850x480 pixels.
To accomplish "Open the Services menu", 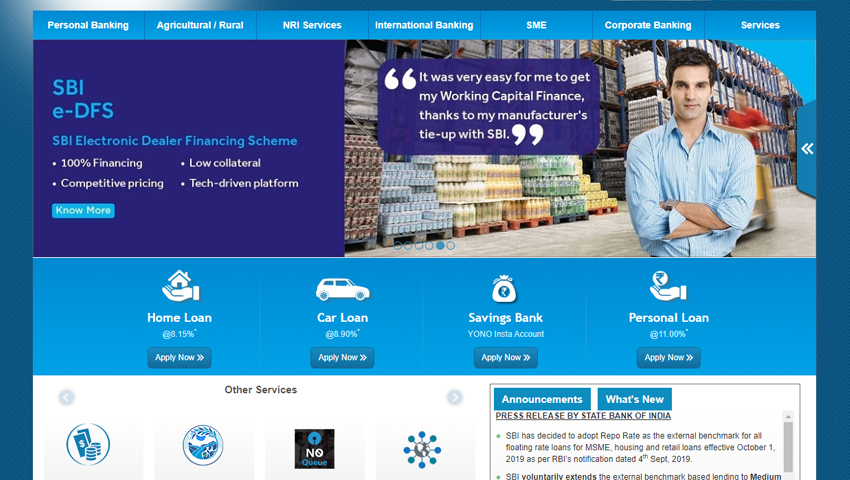I will (760, 25).
